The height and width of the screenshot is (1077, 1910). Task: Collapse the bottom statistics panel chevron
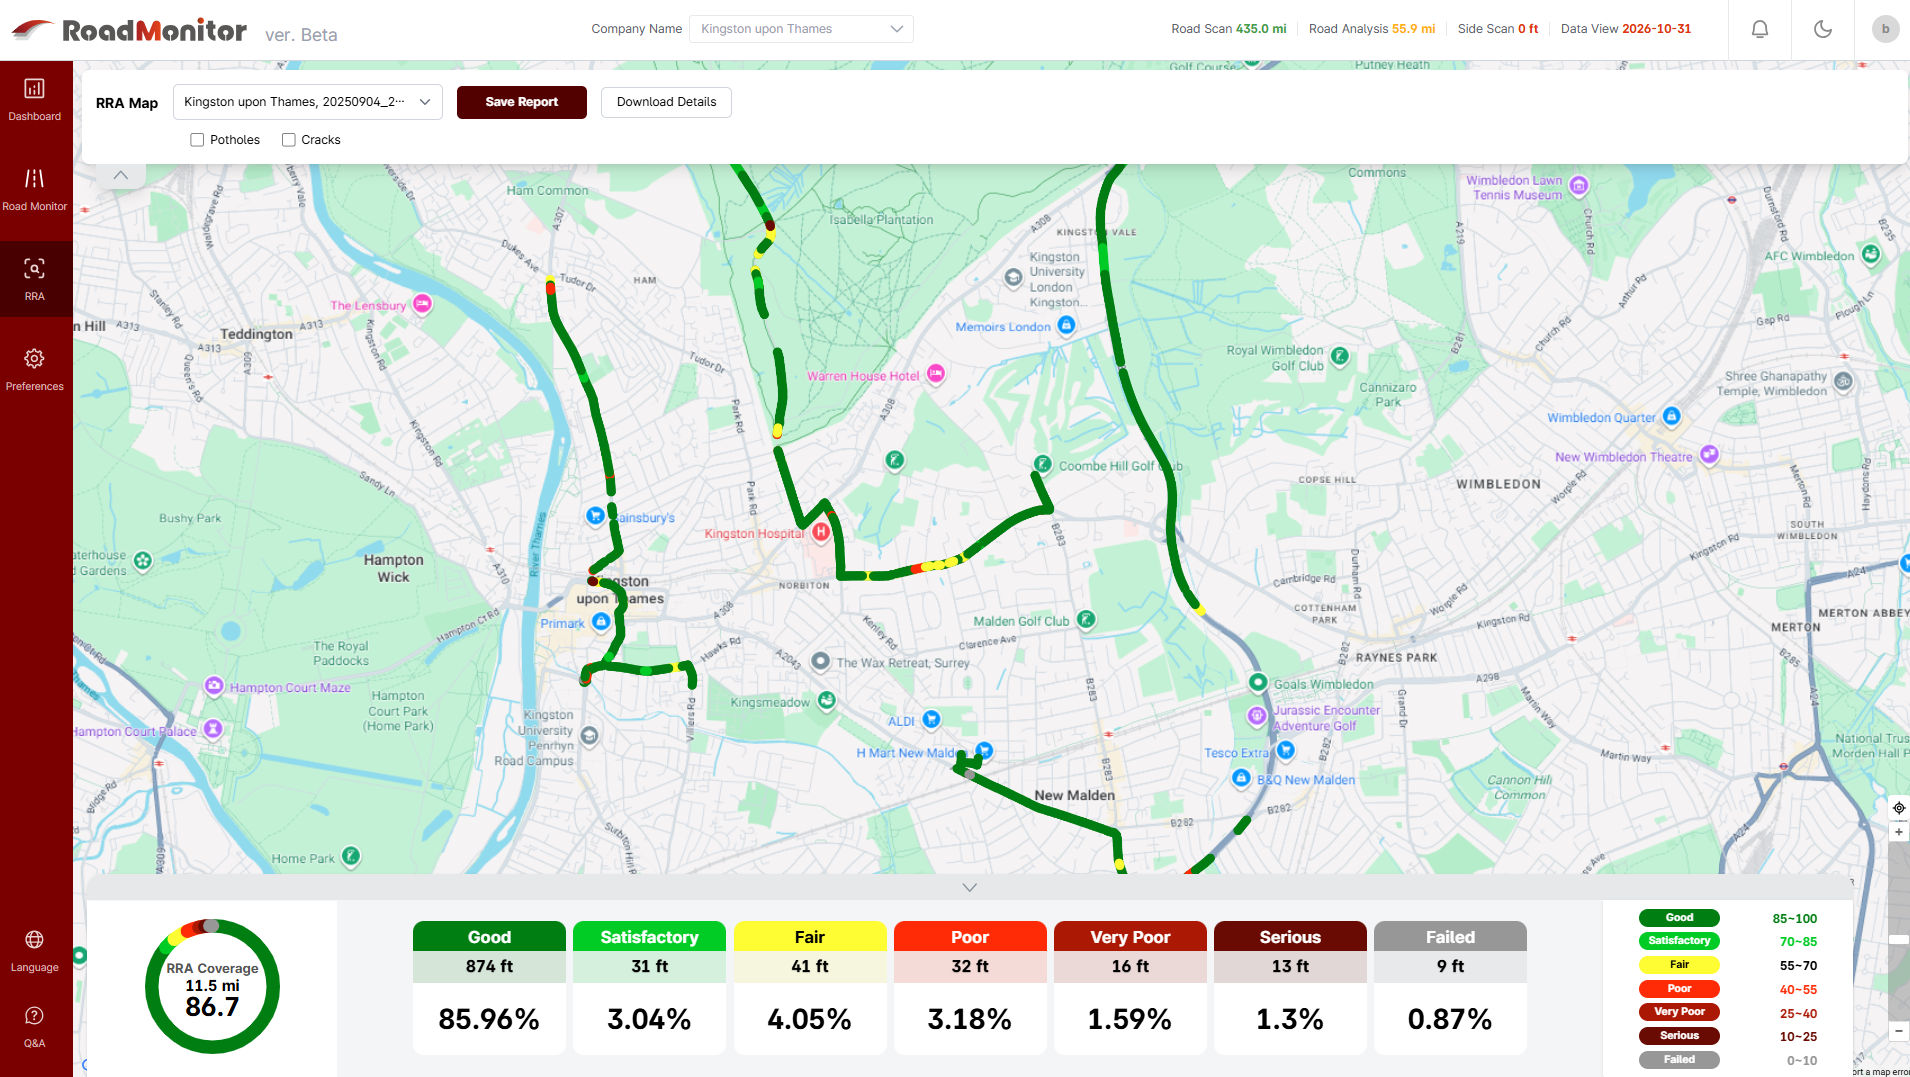pos(968,887)
